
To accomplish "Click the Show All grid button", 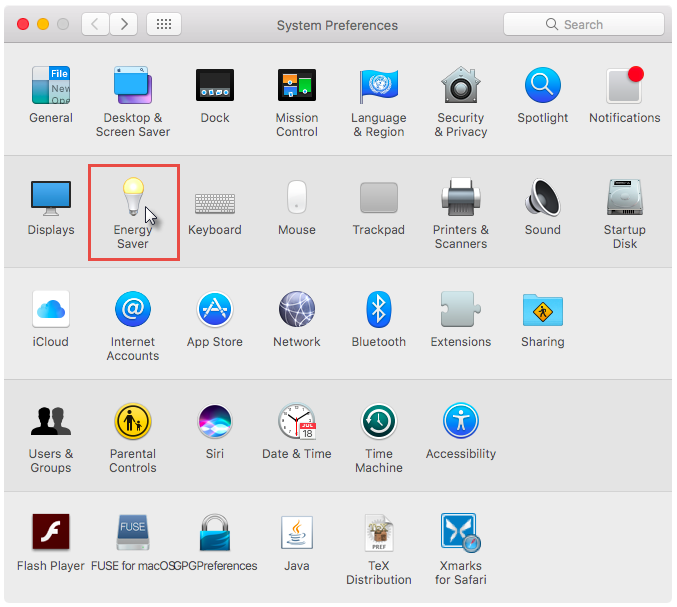I will (164, 24).
